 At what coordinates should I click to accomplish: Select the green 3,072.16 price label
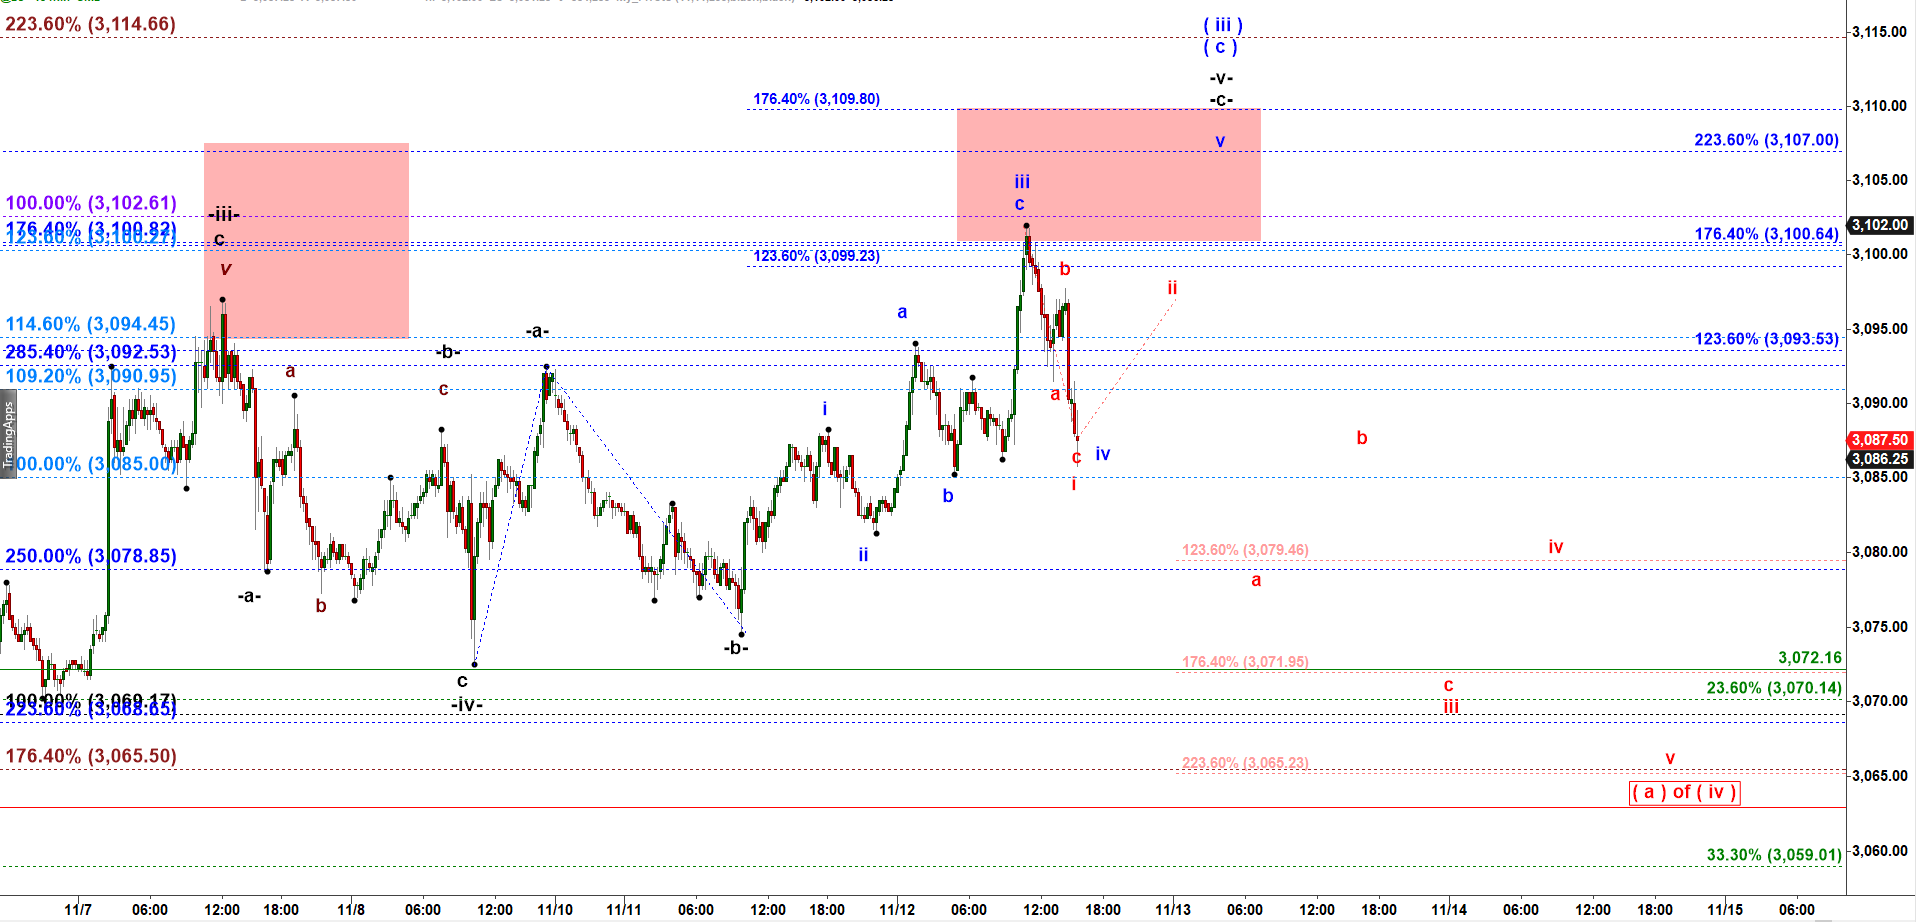(x=1809, y=657)
